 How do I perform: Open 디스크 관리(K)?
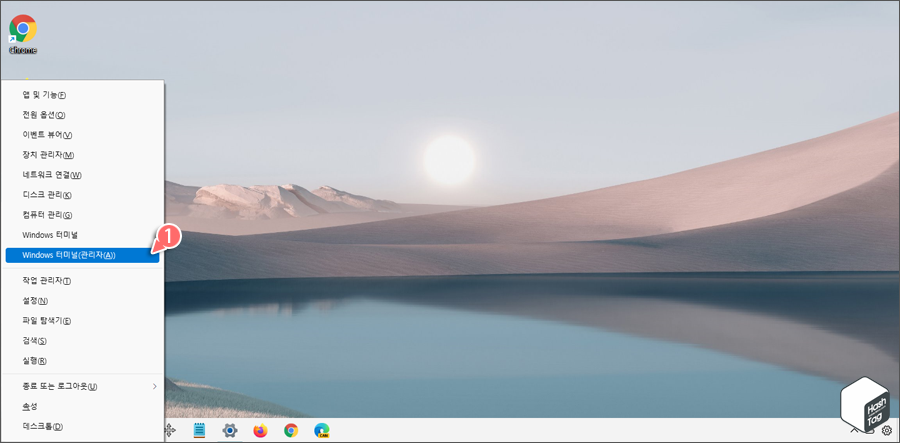tap(82, 195)
